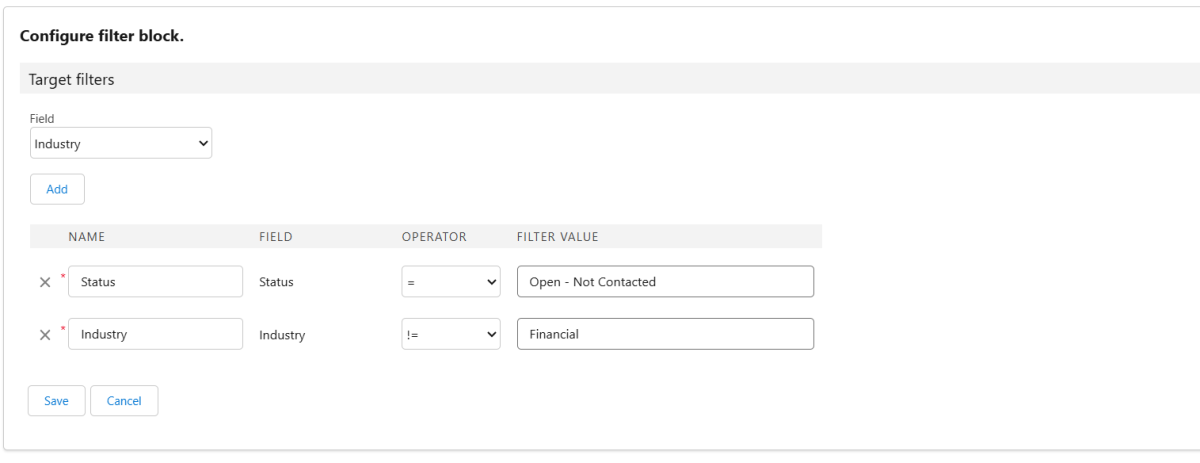Click the Target filters section header
This screenshot has height=463, width=1200.
[72, 79]
